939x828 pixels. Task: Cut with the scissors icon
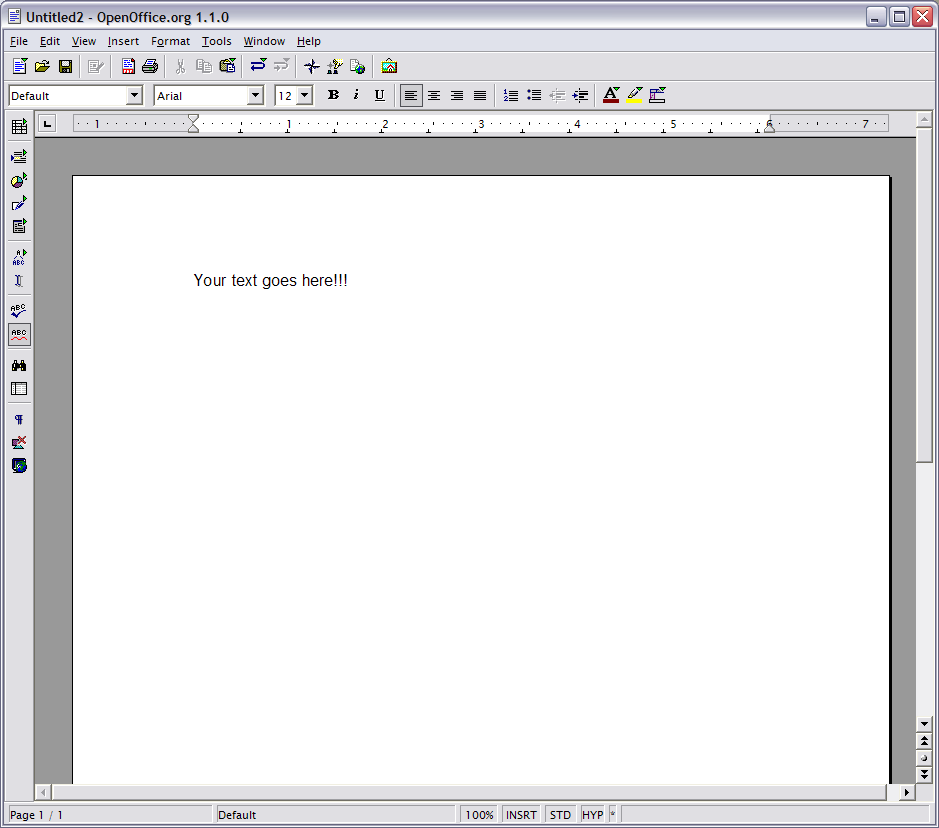pyautogui.click(x=180, y=66)
